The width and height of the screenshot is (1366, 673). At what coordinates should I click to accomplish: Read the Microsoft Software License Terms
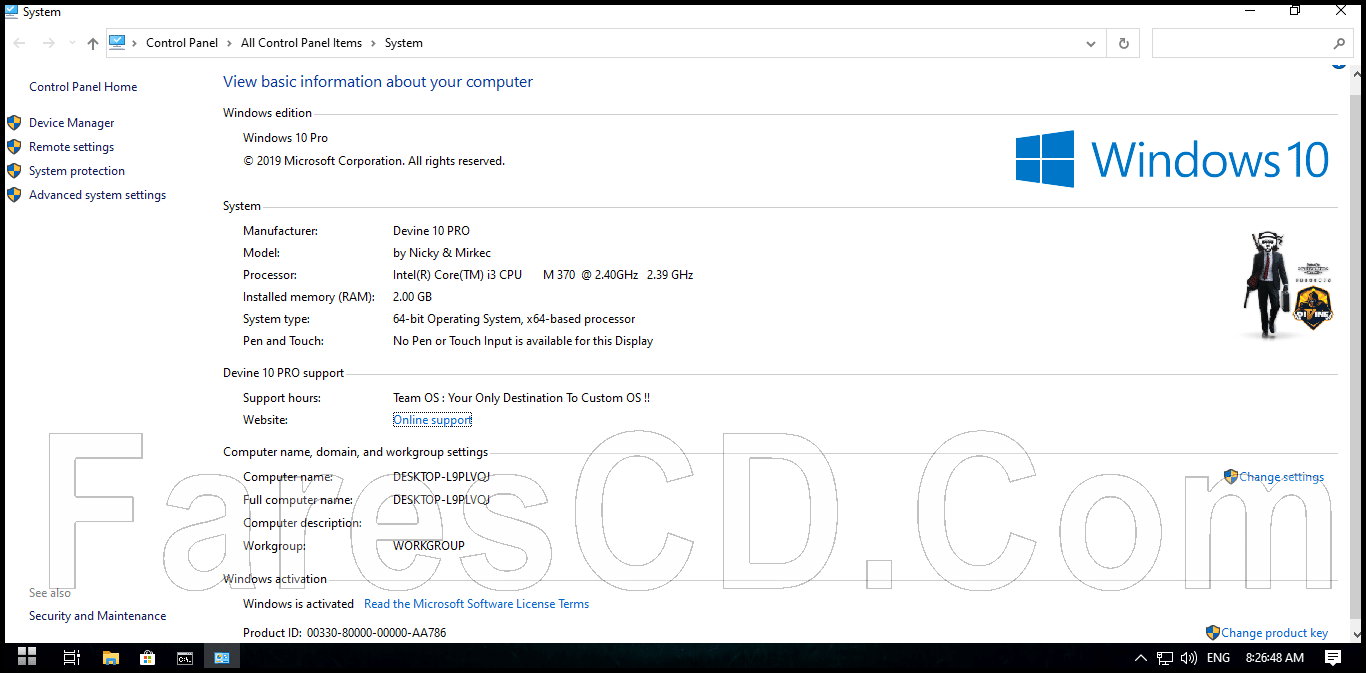tap(476, 604)
